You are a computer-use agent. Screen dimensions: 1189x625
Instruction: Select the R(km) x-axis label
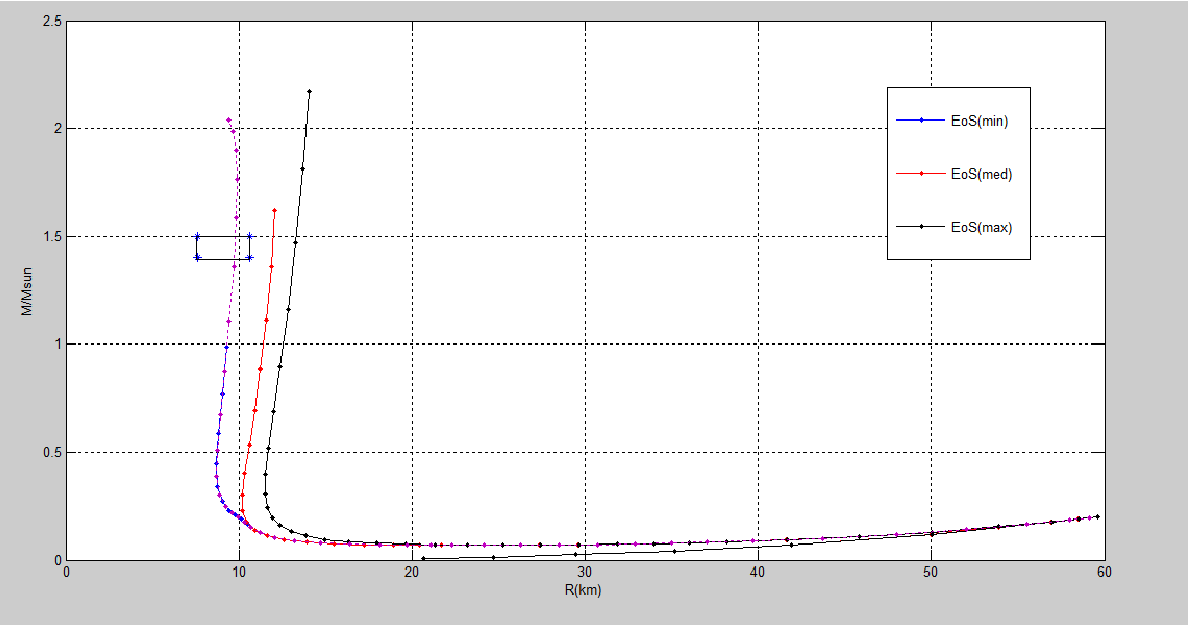click(x=583, y=589)
